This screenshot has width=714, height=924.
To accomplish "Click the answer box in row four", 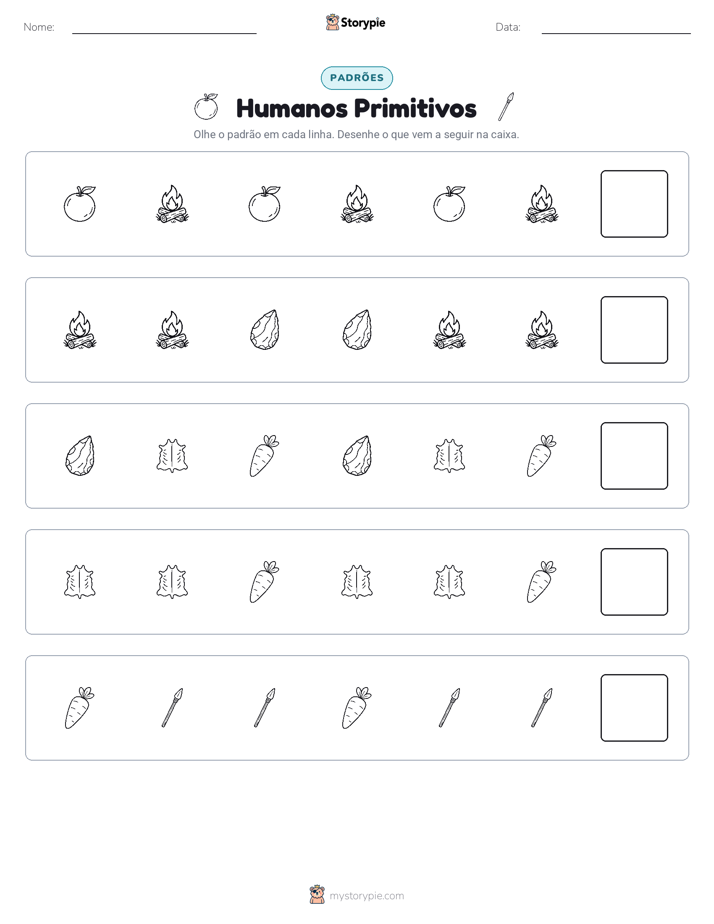I will click(634, 582).
